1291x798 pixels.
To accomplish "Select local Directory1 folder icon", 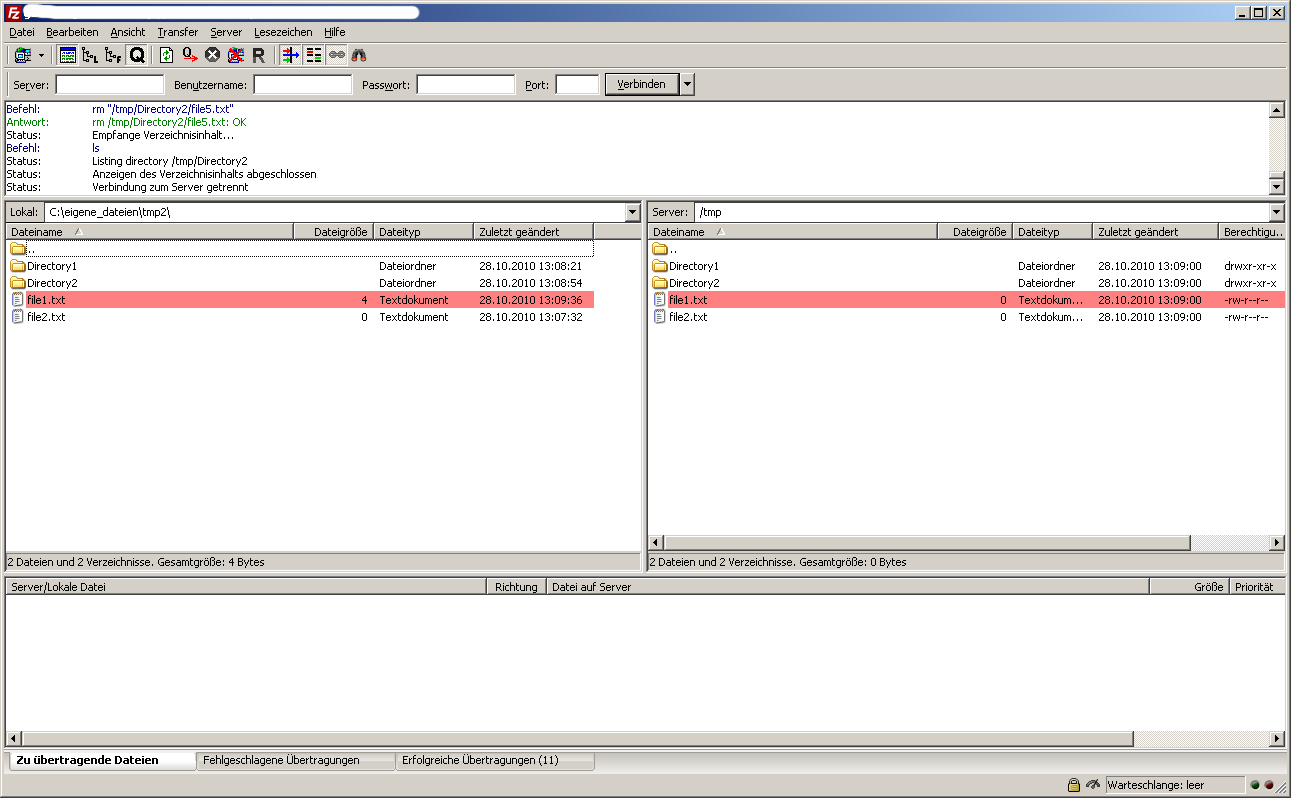I will pos(18,266).
